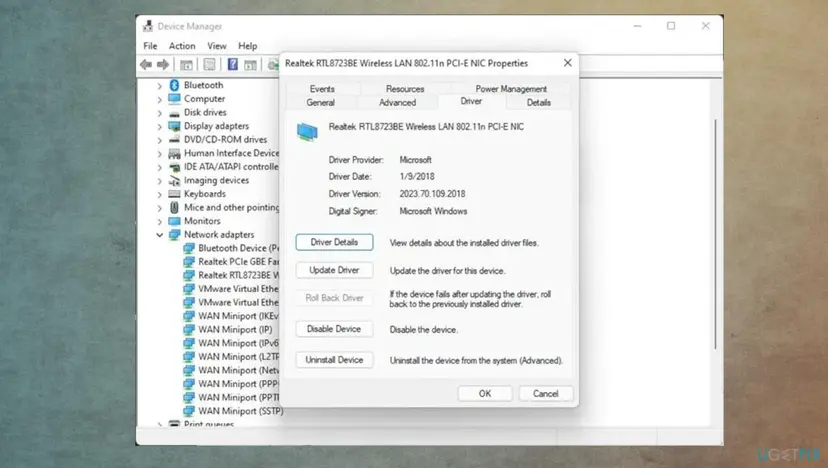828x468 pixels.
Task: Click the Mice and other pointing devices icon
Action: tap(174, 208)
